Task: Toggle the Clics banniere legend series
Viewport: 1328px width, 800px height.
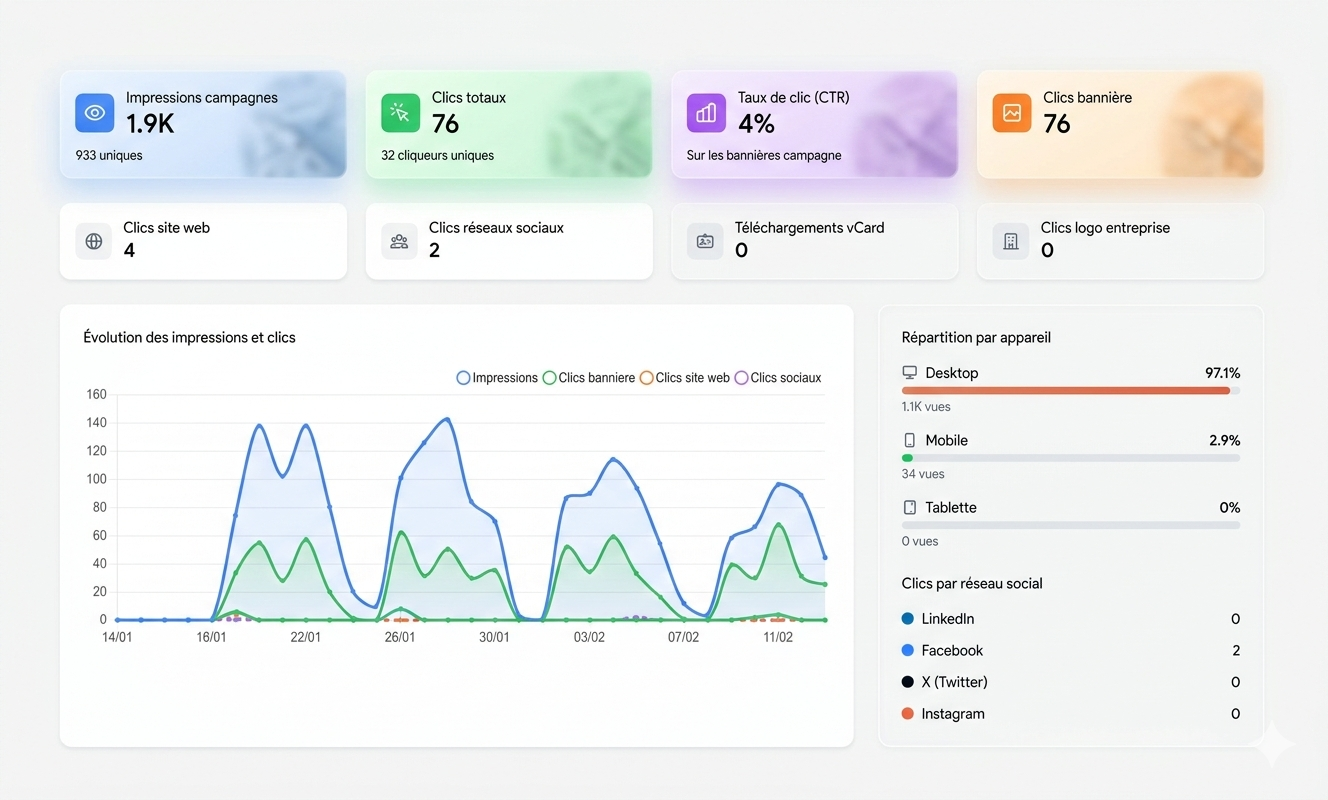Action: [588, 378]
